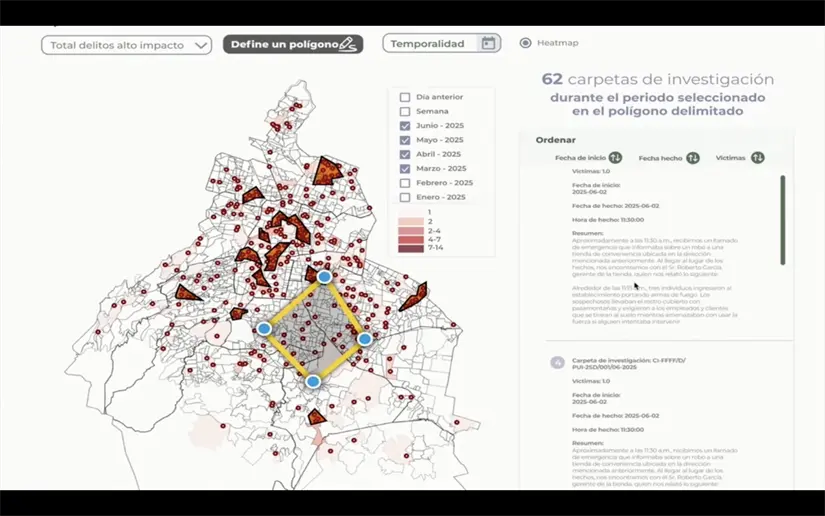This screenshot has height=516, width=825.
Task: Click the calendar icon in Temporalidad
Action: [x=488, y=43]
